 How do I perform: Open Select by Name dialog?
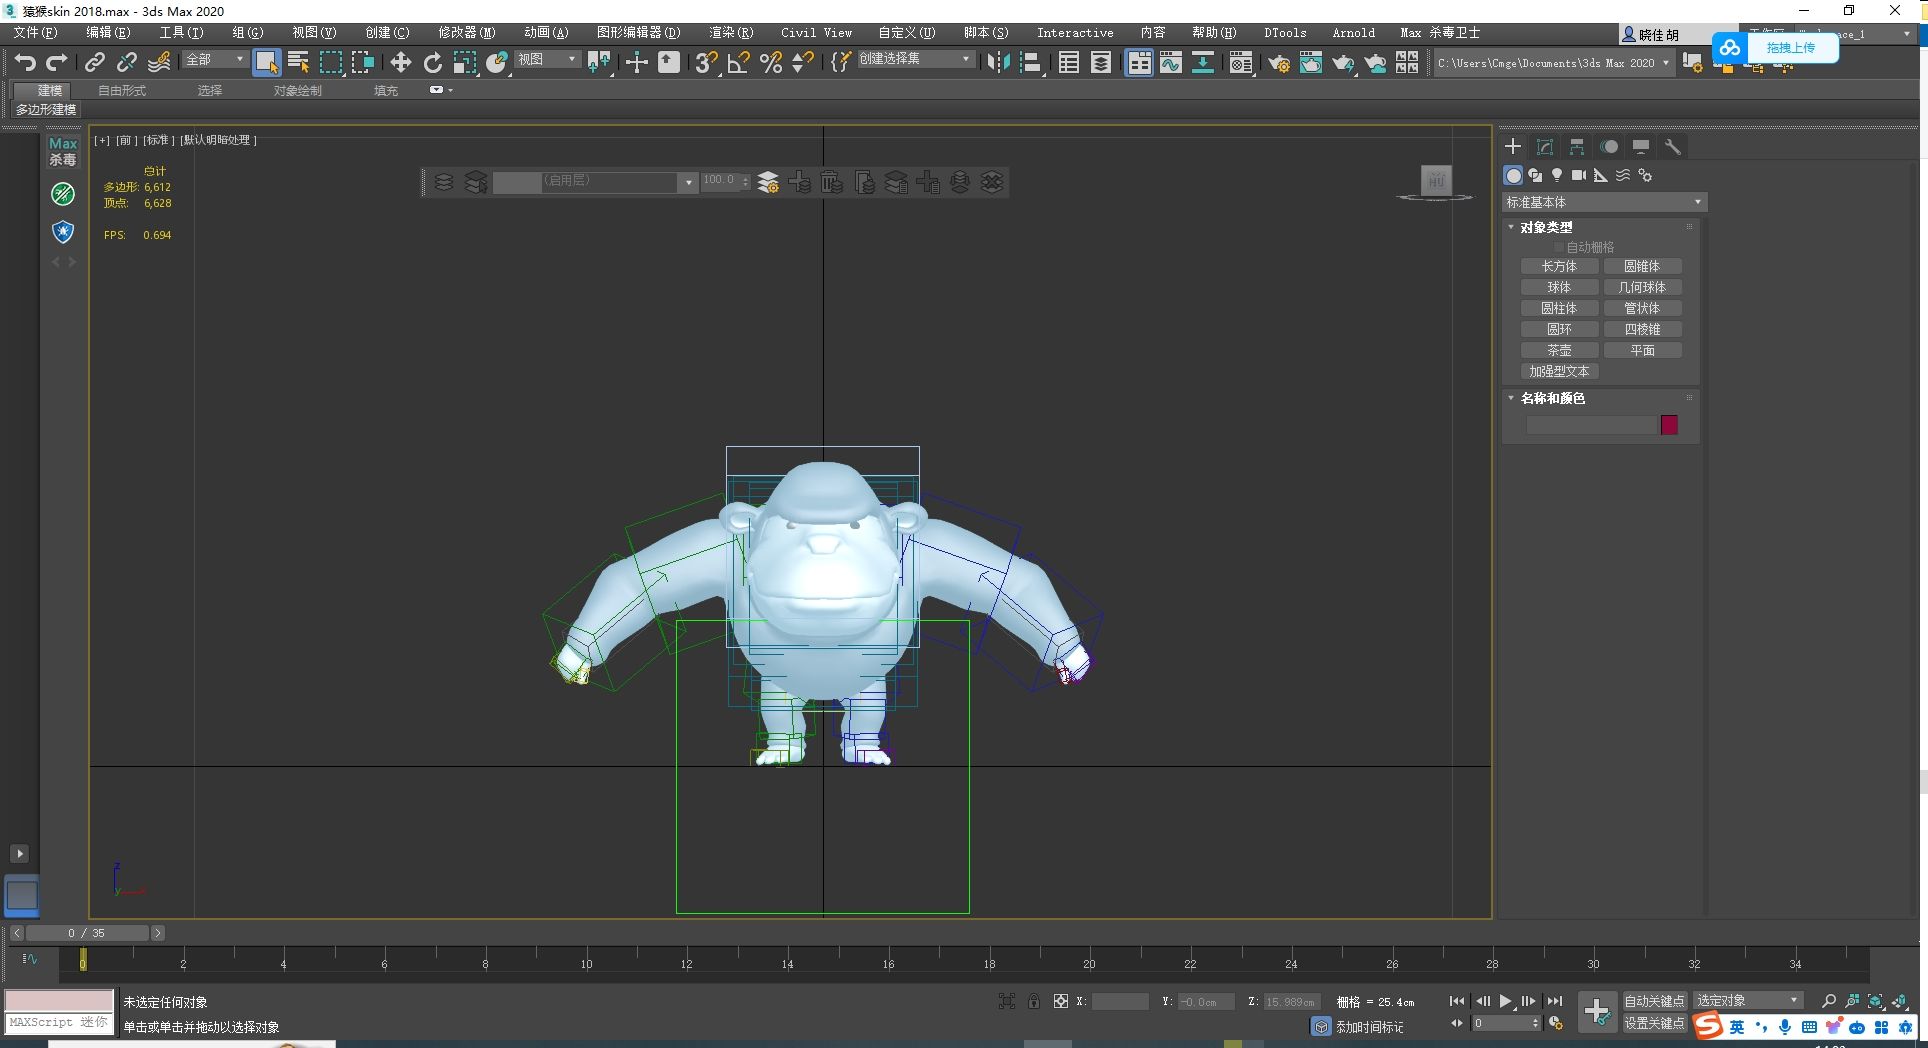[299, 62]
